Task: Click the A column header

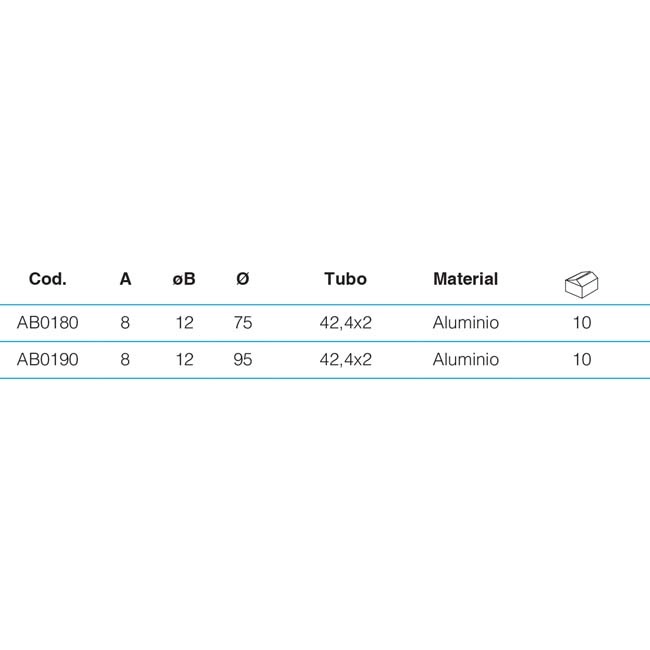Action: click(125, 279)
